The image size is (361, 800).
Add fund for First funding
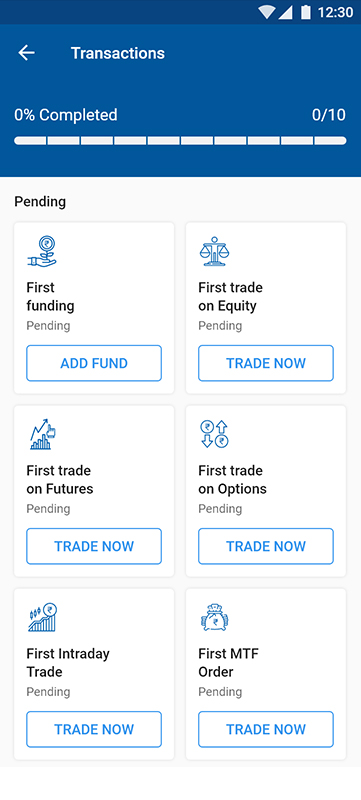pos(94,363)
